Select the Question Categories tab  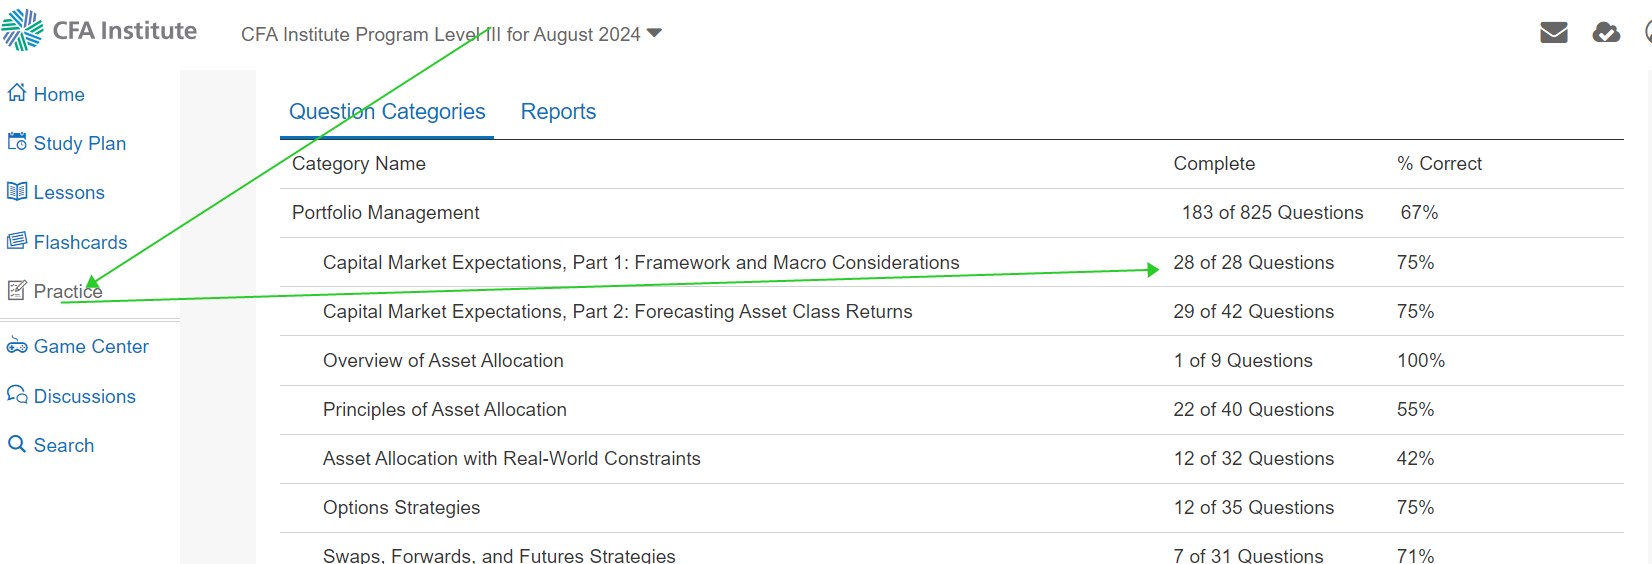click(x=387, y=111)
